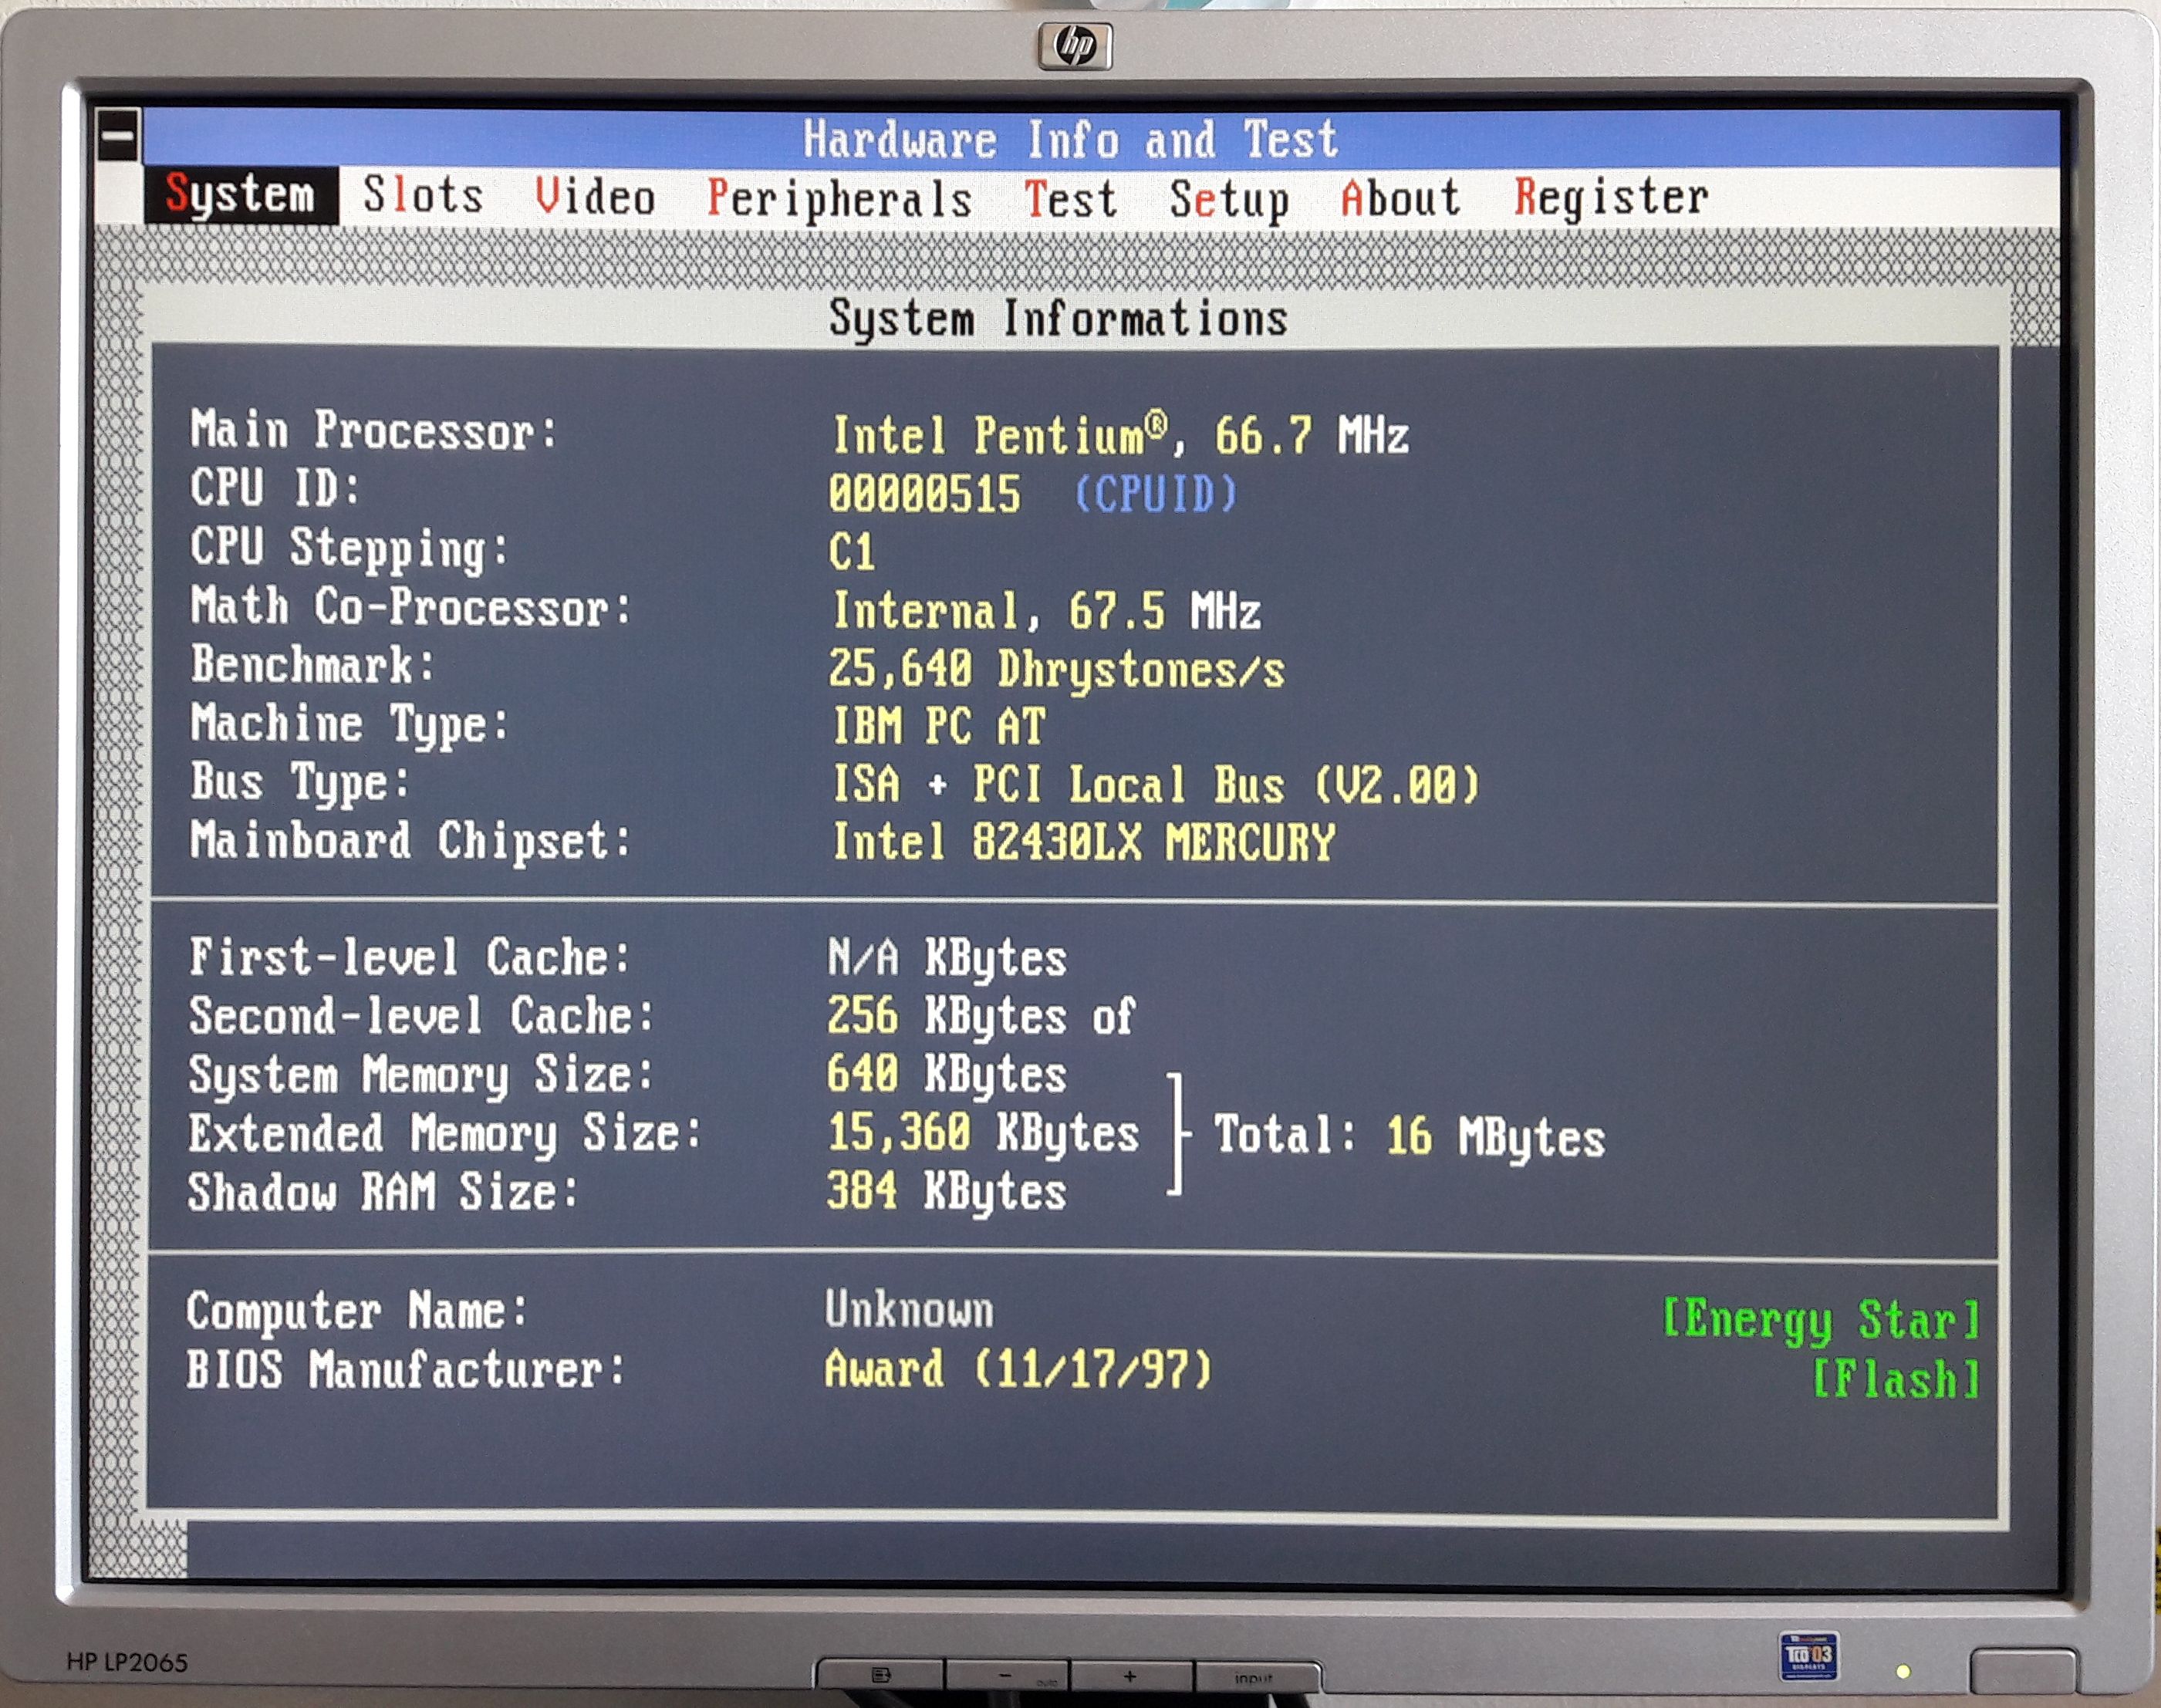This screenshot has width=2161, height=1708.
Task: Click the System Memory Size label
Action: (x=421, y=1076)
